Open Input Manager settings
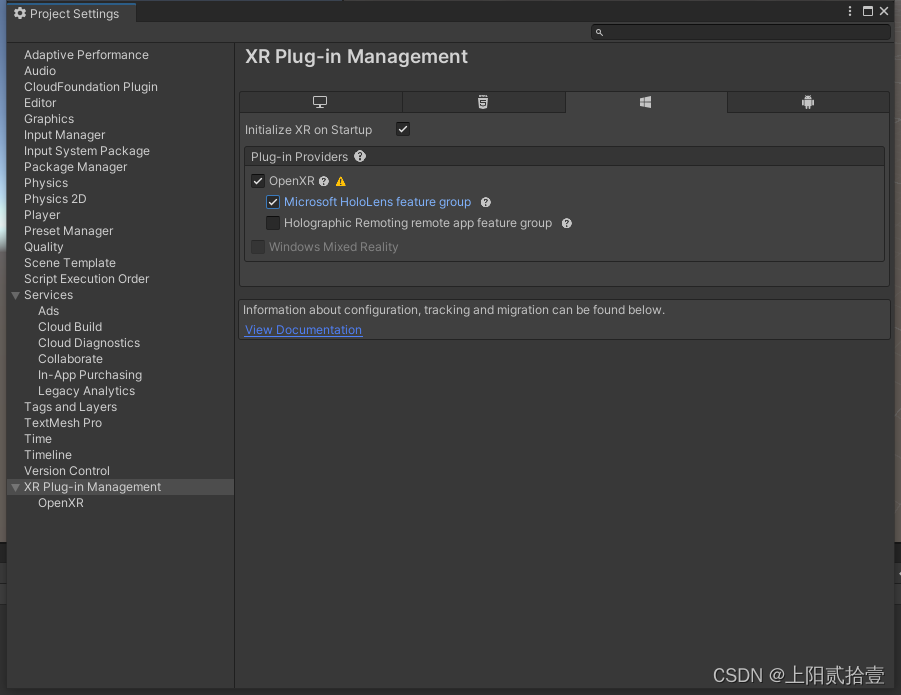Viewport: 901px width, 695px height. click(64, 135)
